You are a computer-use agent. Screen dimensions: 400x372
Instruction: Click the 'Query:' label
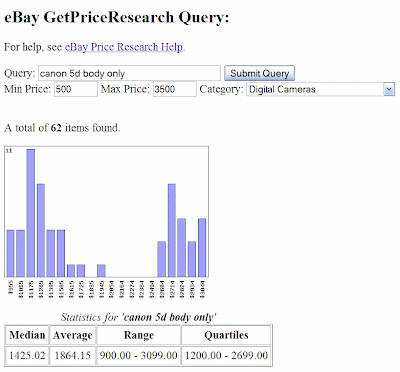(19, 73)
